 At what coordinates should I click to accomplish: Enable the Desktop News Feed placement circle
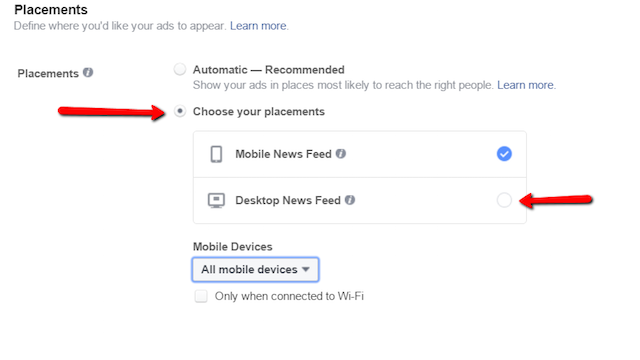click(x=504, y=200)
